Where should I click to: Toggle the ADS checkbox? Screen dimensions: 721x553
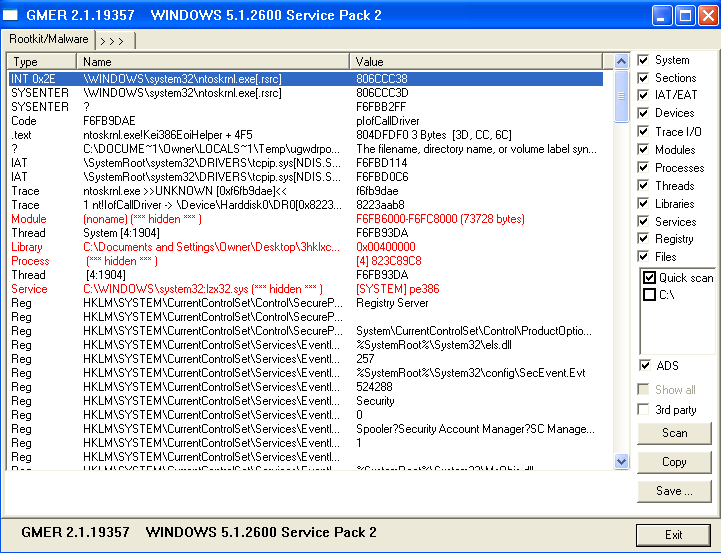[645, 365]
